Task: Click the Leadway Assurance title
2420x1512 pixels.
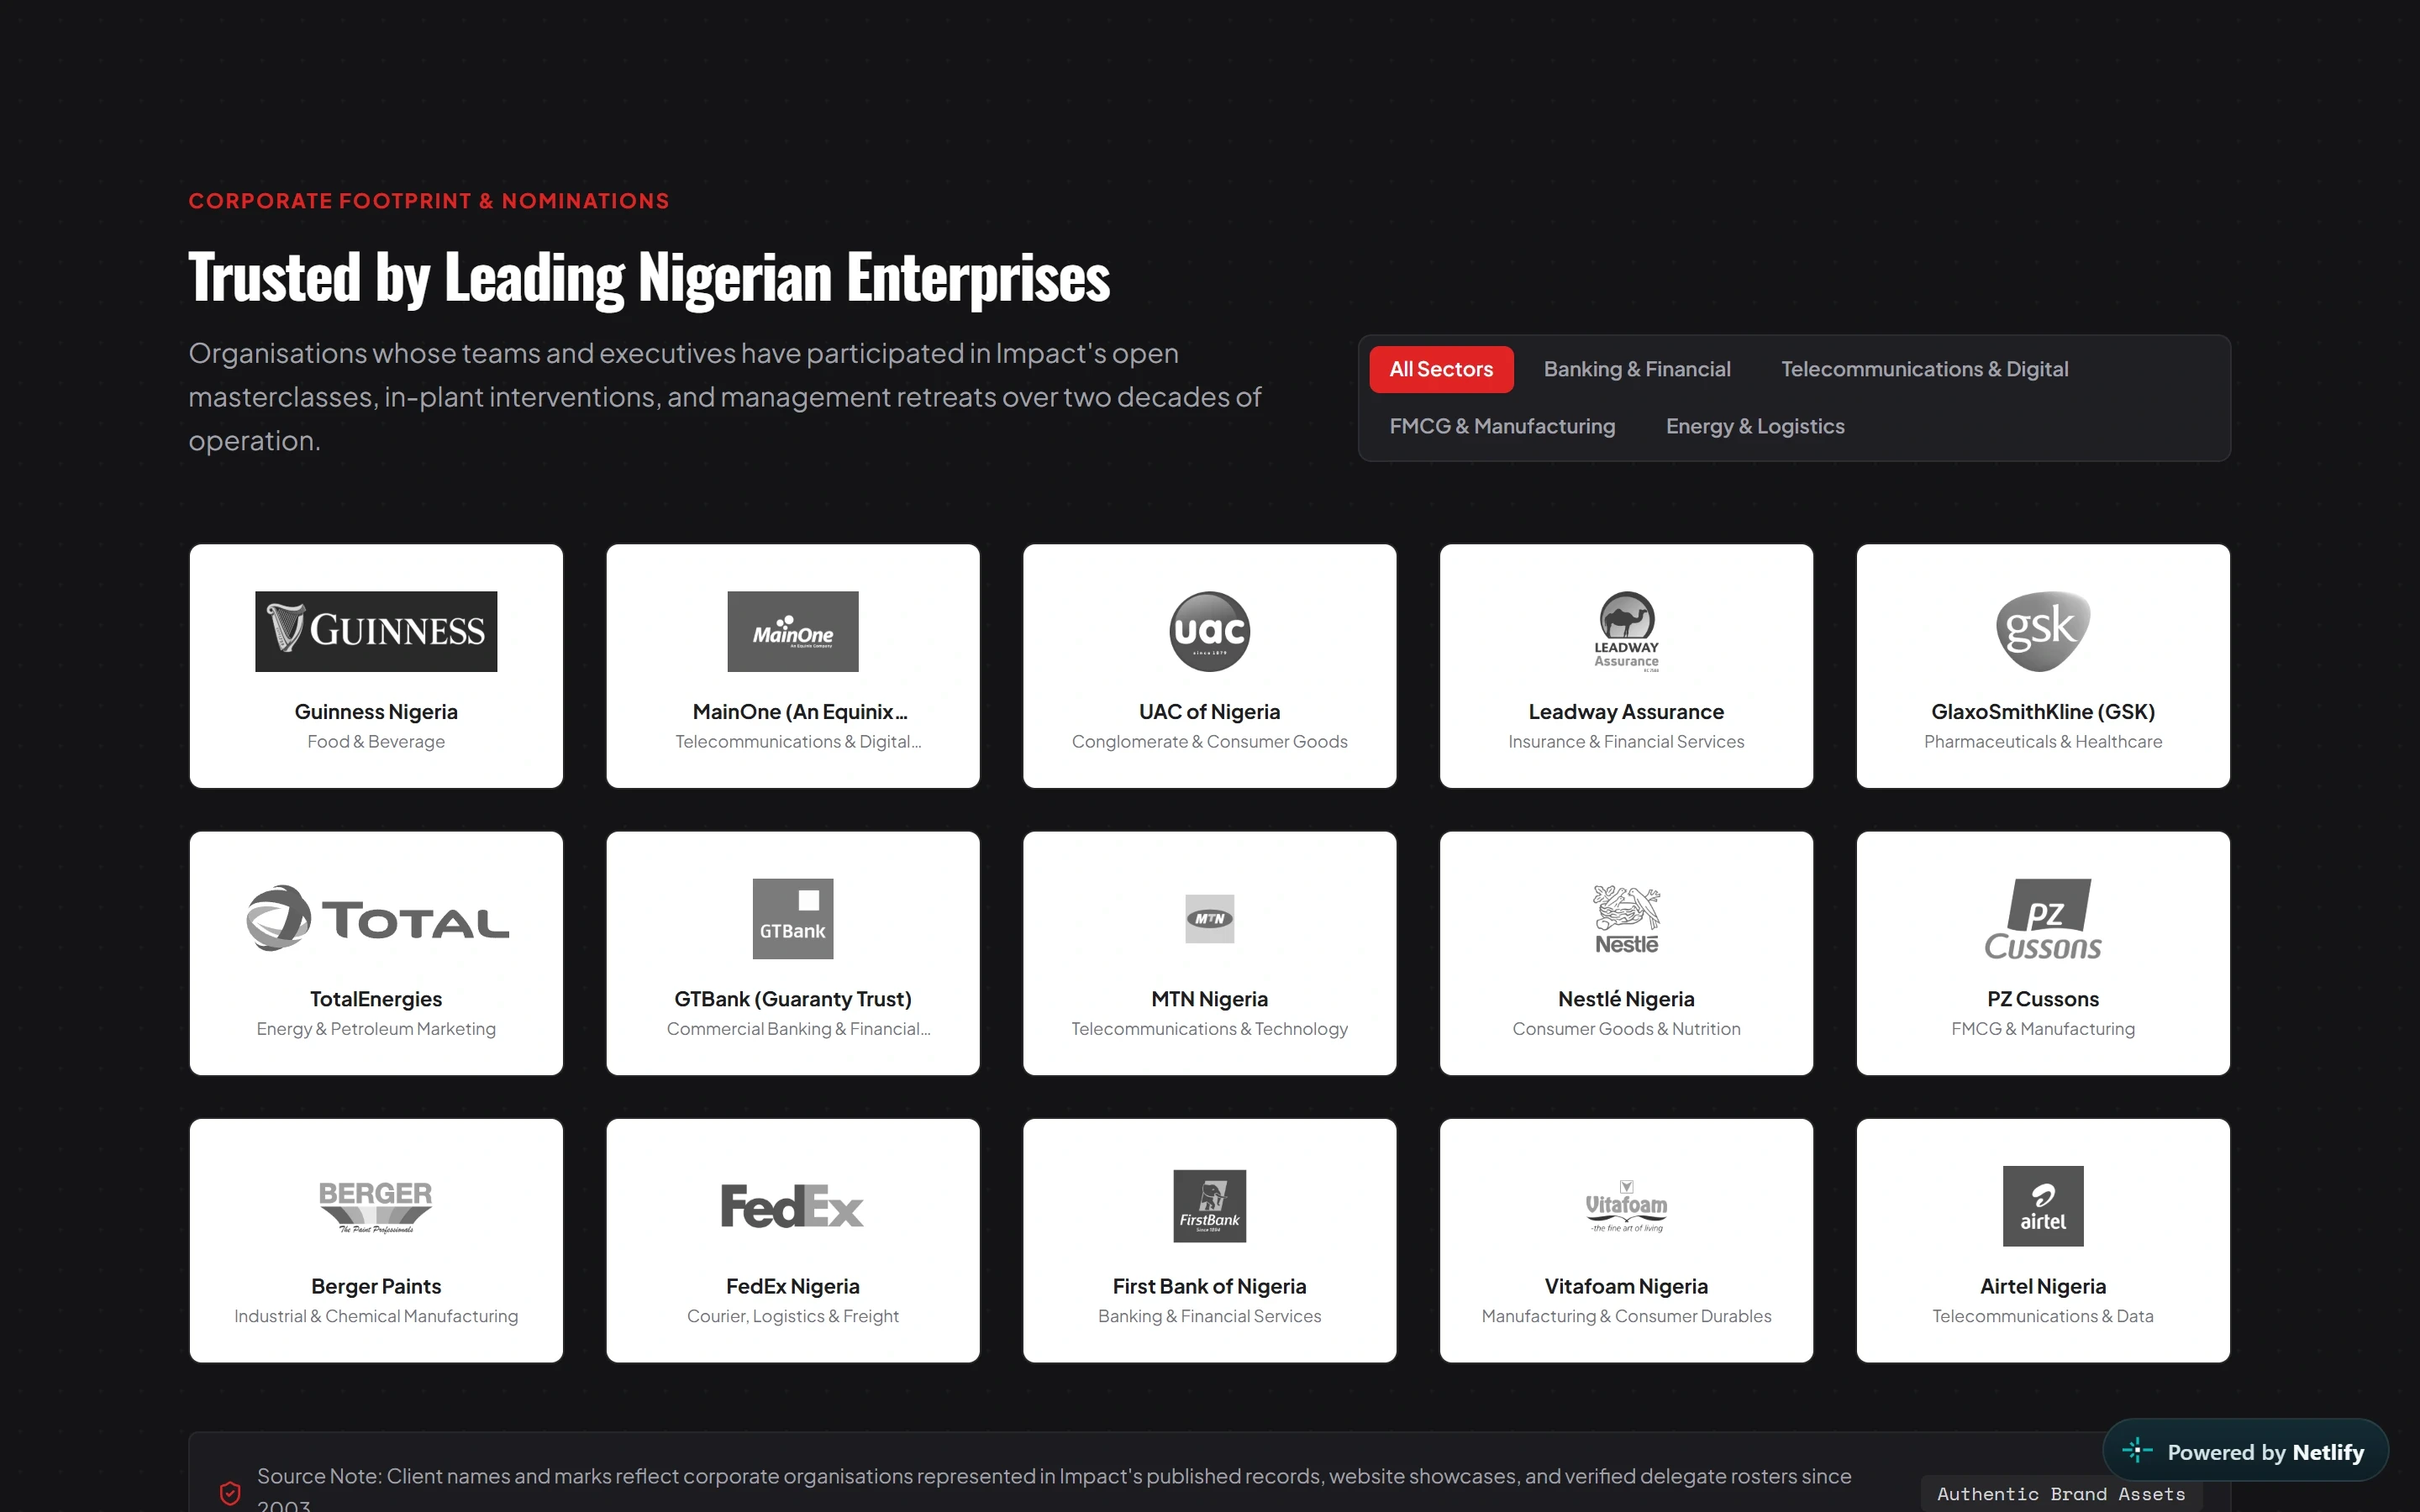Action: tap(1626, 712)
